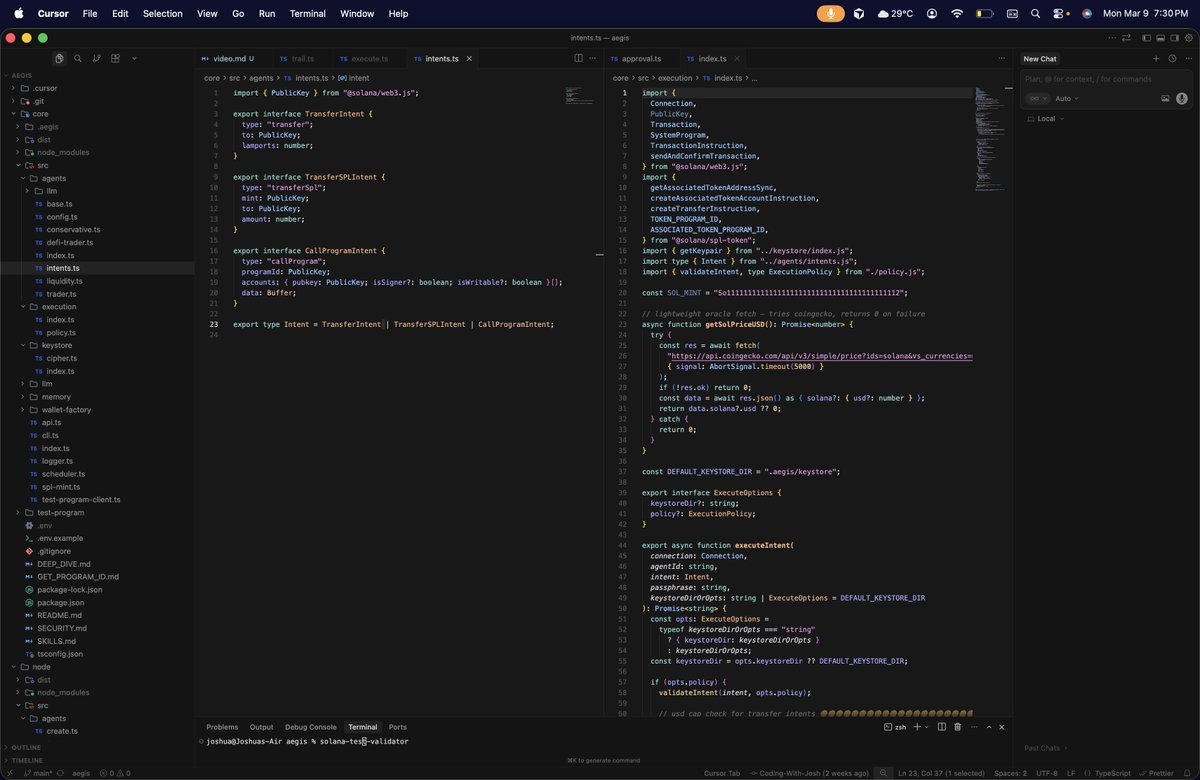Show chat history clock icon
The image size is (1200, 780).
1172,59
